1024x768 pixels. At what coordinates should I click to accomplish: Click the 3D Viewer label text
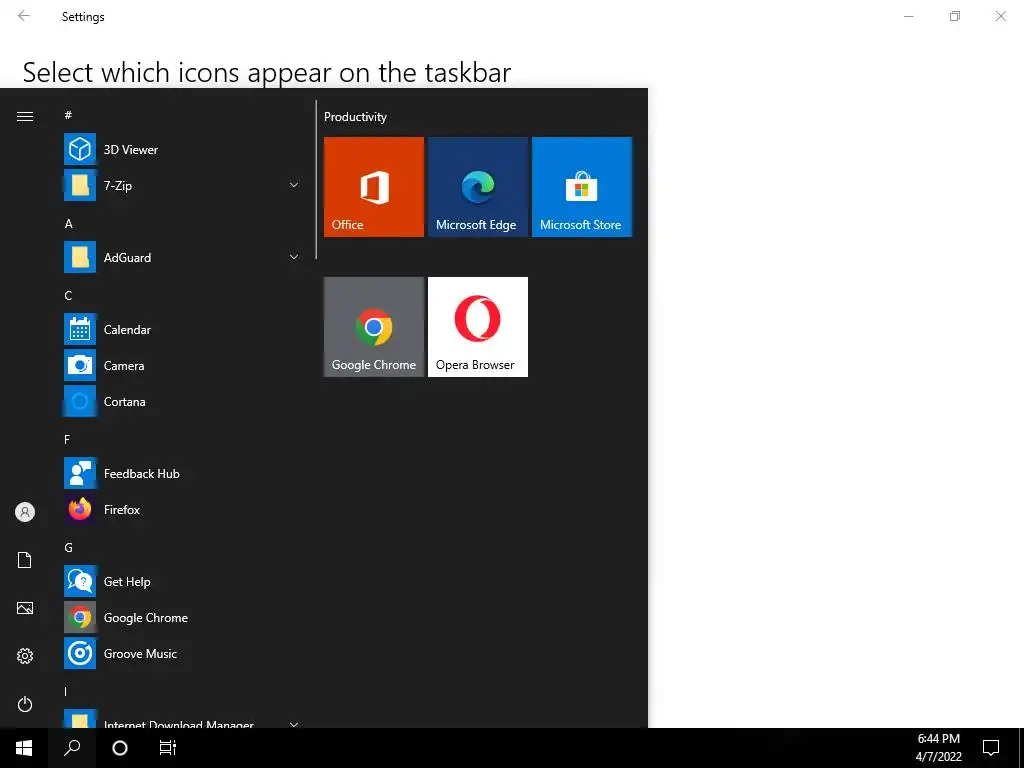click(x=131, y=150)
